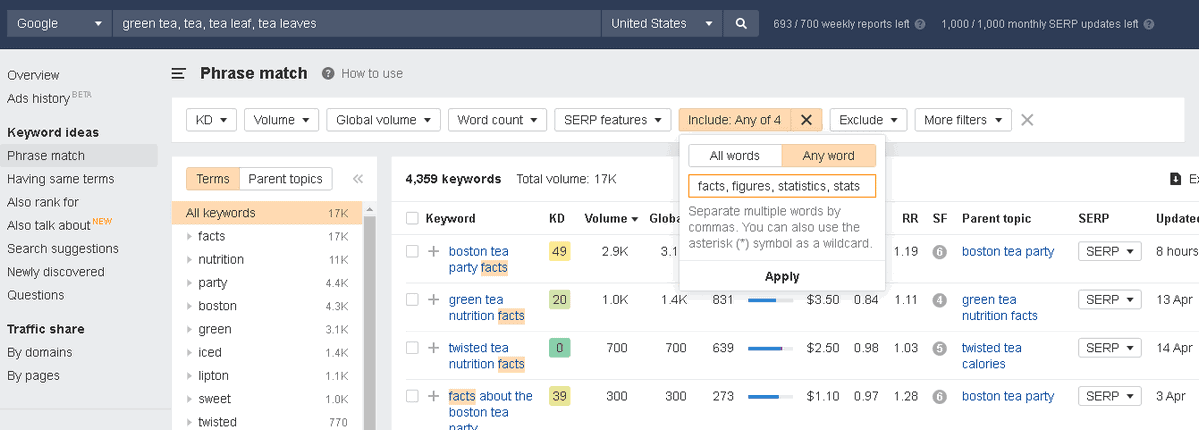Open the Exclude filter dropdown
The image size is (1199, 430).
(x=869, y=120)
